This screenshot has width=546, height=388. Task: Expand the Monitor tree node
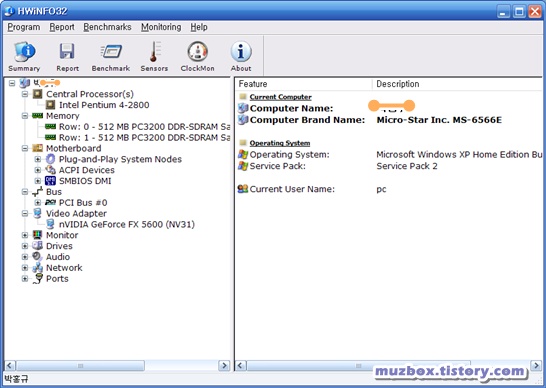[x=25, y=235]
